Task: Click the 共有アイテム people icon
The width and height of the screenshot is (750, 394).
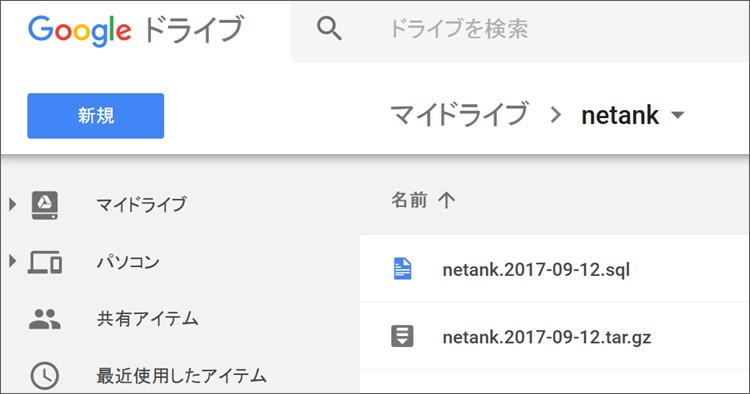Action: tap(44, 319)
